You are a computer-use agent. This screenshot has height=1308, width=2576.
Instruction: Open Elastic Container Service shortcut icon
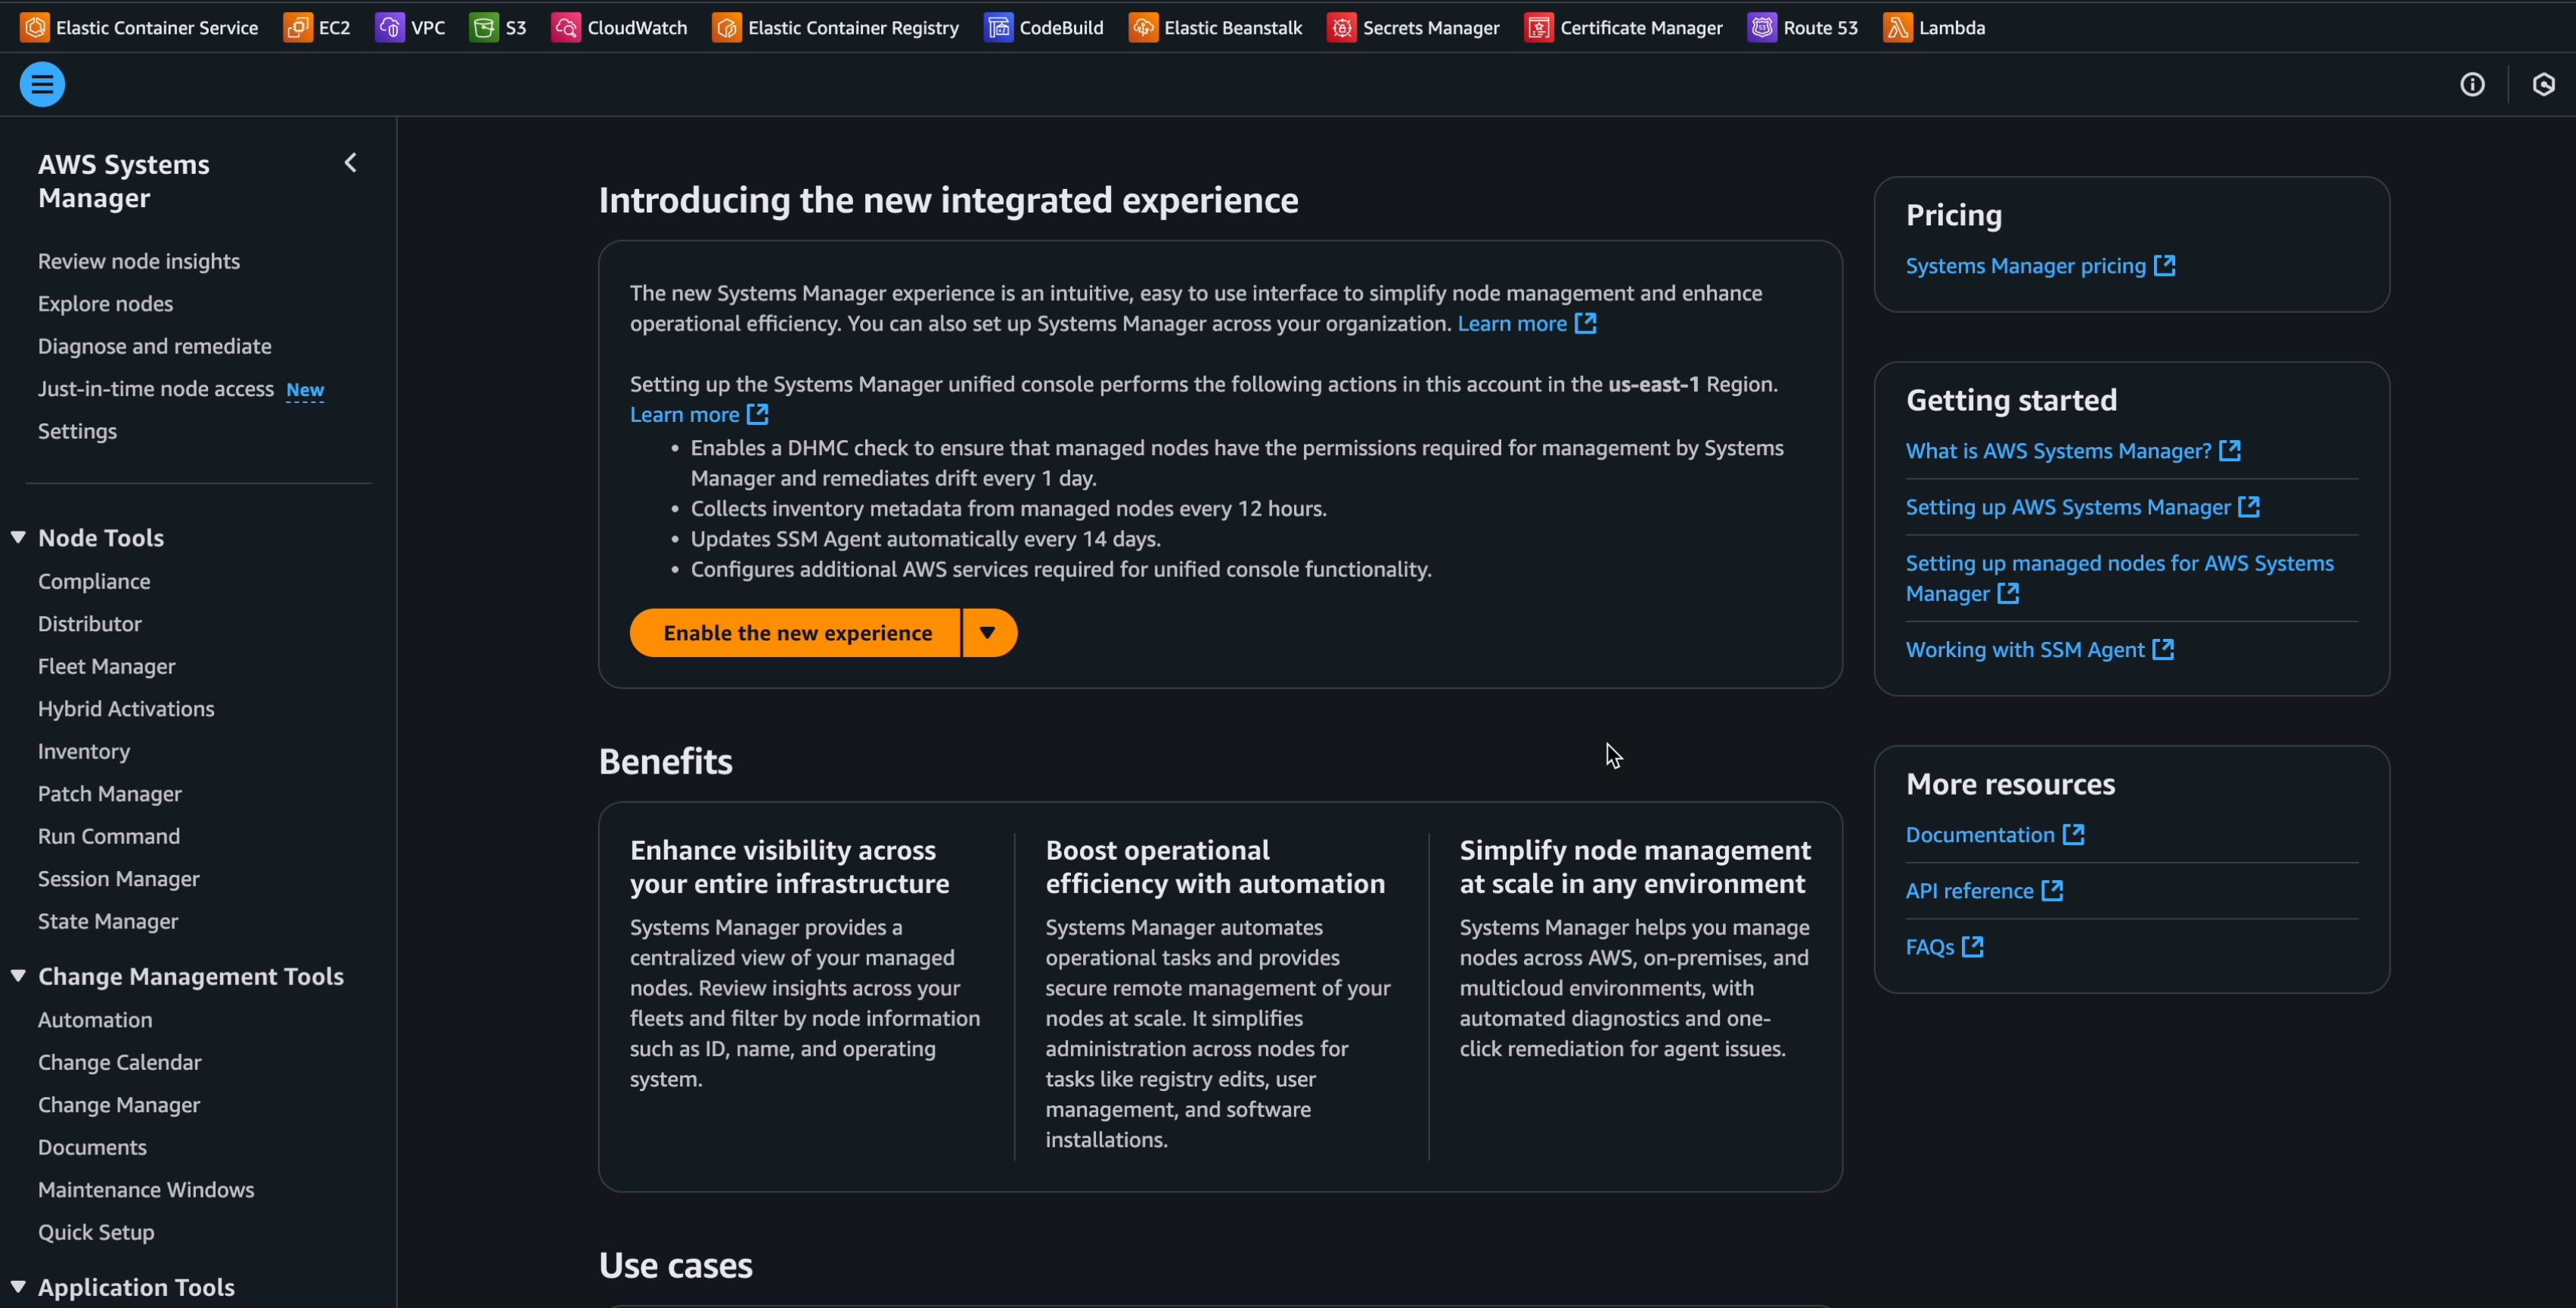[x=35, y=27]
